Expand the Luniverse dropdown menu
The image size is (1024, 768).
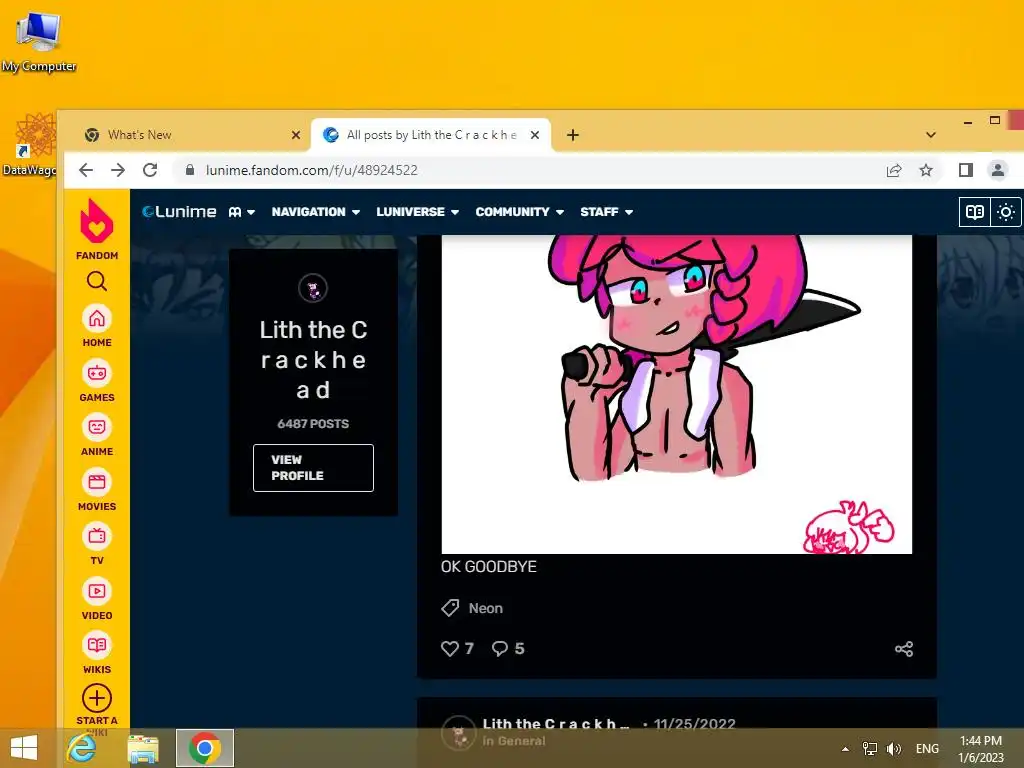(x=418, y=212)
